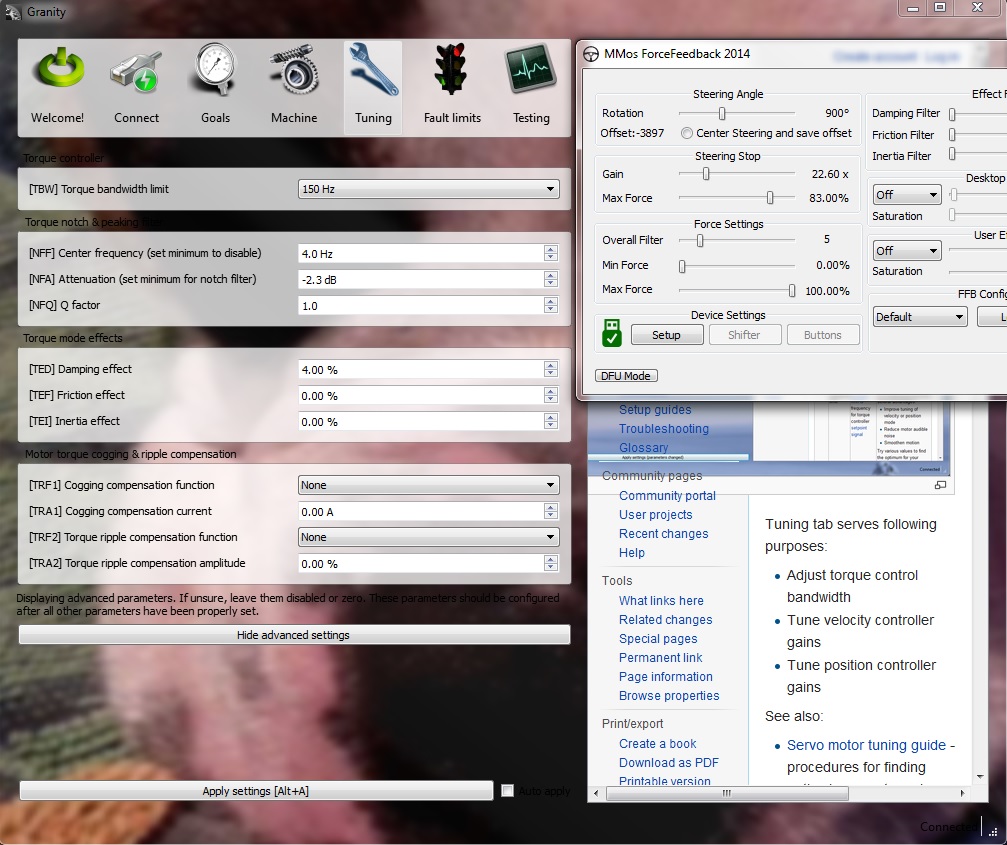Open the Goals gauge icon tab
This screenshot has width=1007, height=845.
point(215,87)
